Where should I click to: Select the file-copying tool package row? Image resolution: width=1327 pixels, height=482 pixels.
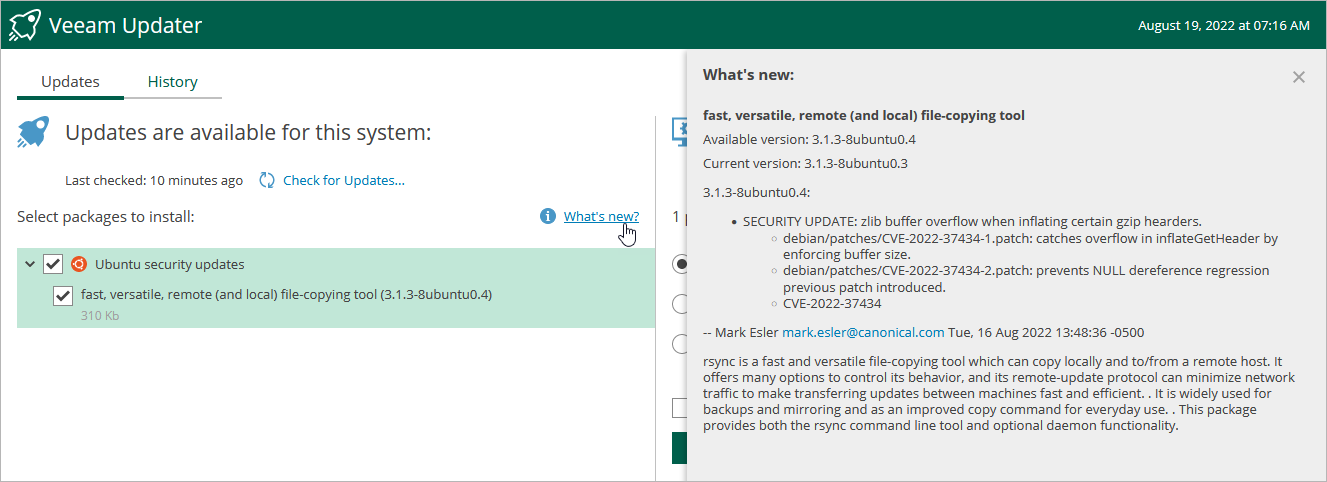pos(286,295)
